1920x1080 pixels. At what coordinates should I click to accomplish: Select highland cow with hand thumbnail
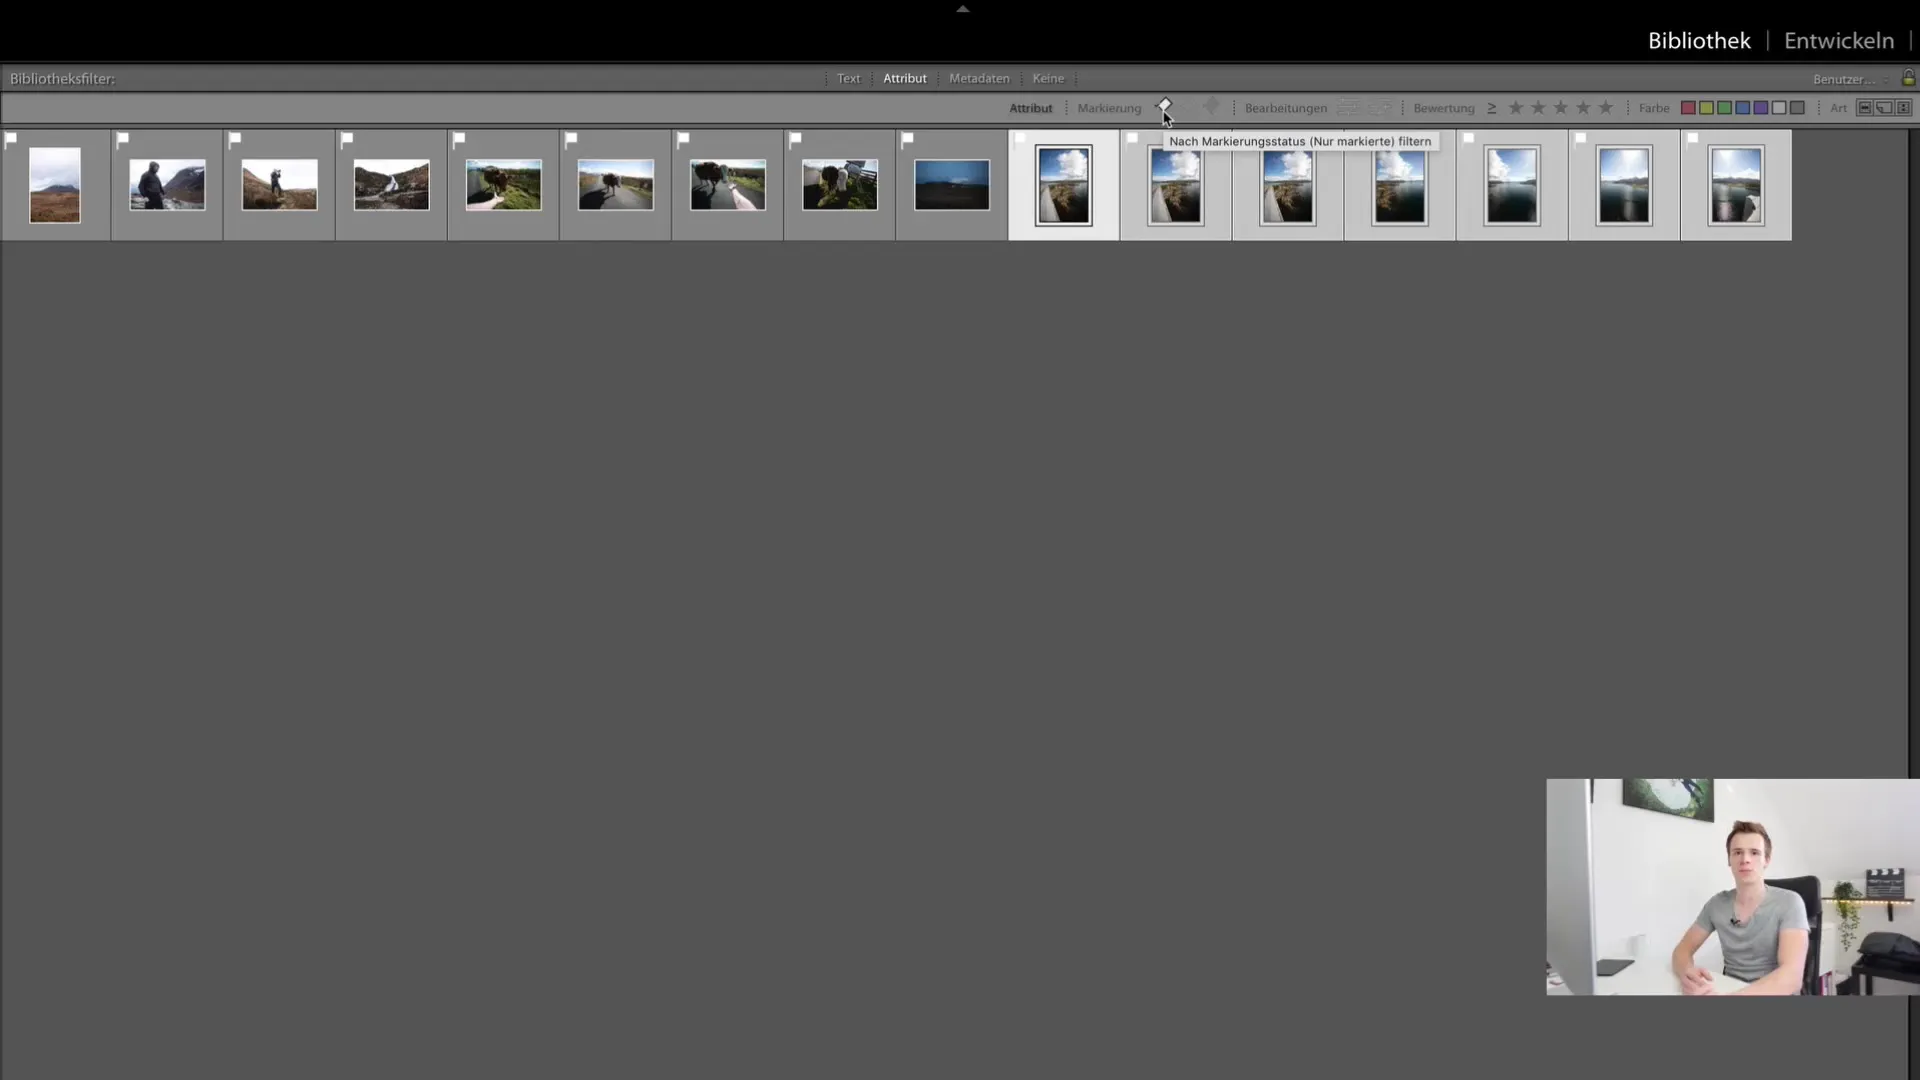click(x=503, y=185)
